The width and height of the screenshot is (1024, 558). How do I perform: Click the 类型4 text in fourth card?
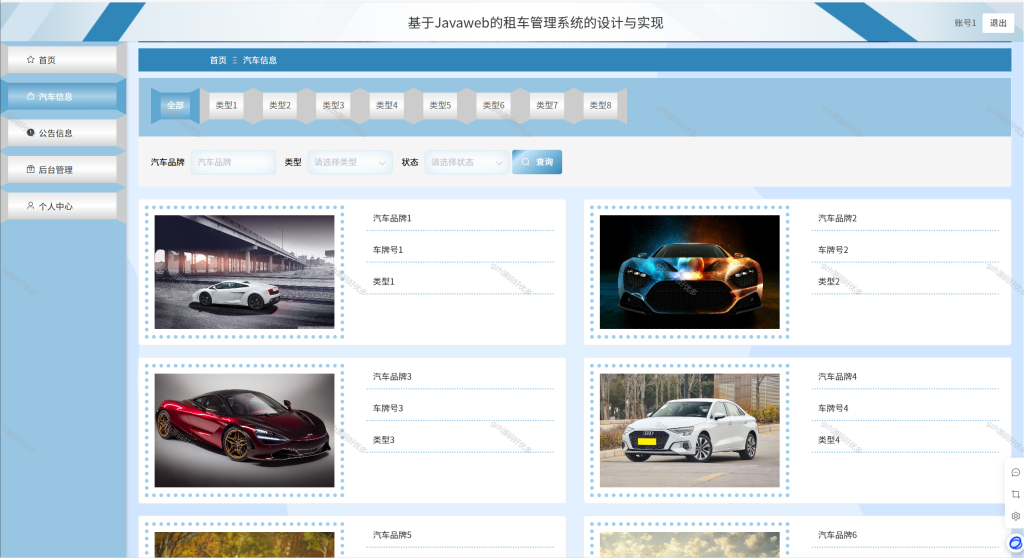829,440
